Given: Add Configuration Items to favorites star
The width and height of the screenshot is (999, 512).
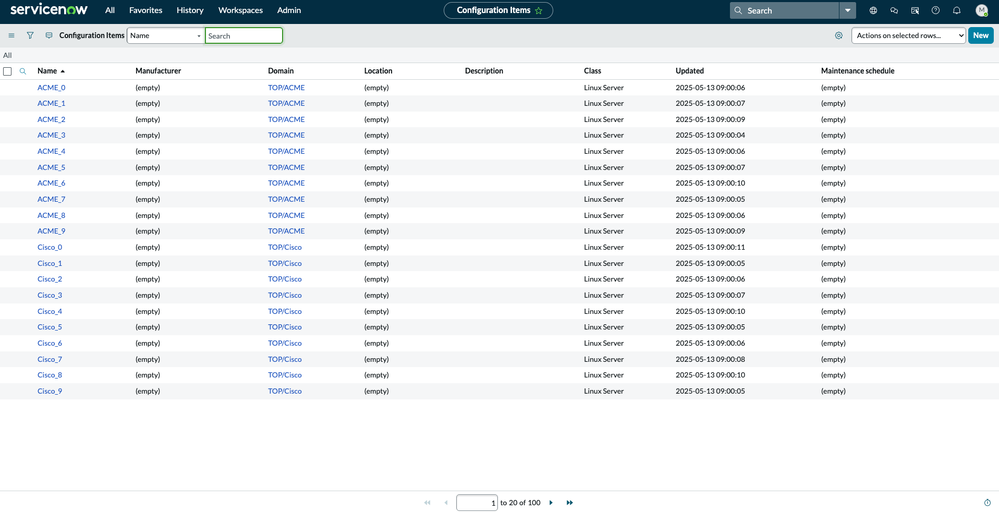Looking at the screenshot, I should pos(539,11).
